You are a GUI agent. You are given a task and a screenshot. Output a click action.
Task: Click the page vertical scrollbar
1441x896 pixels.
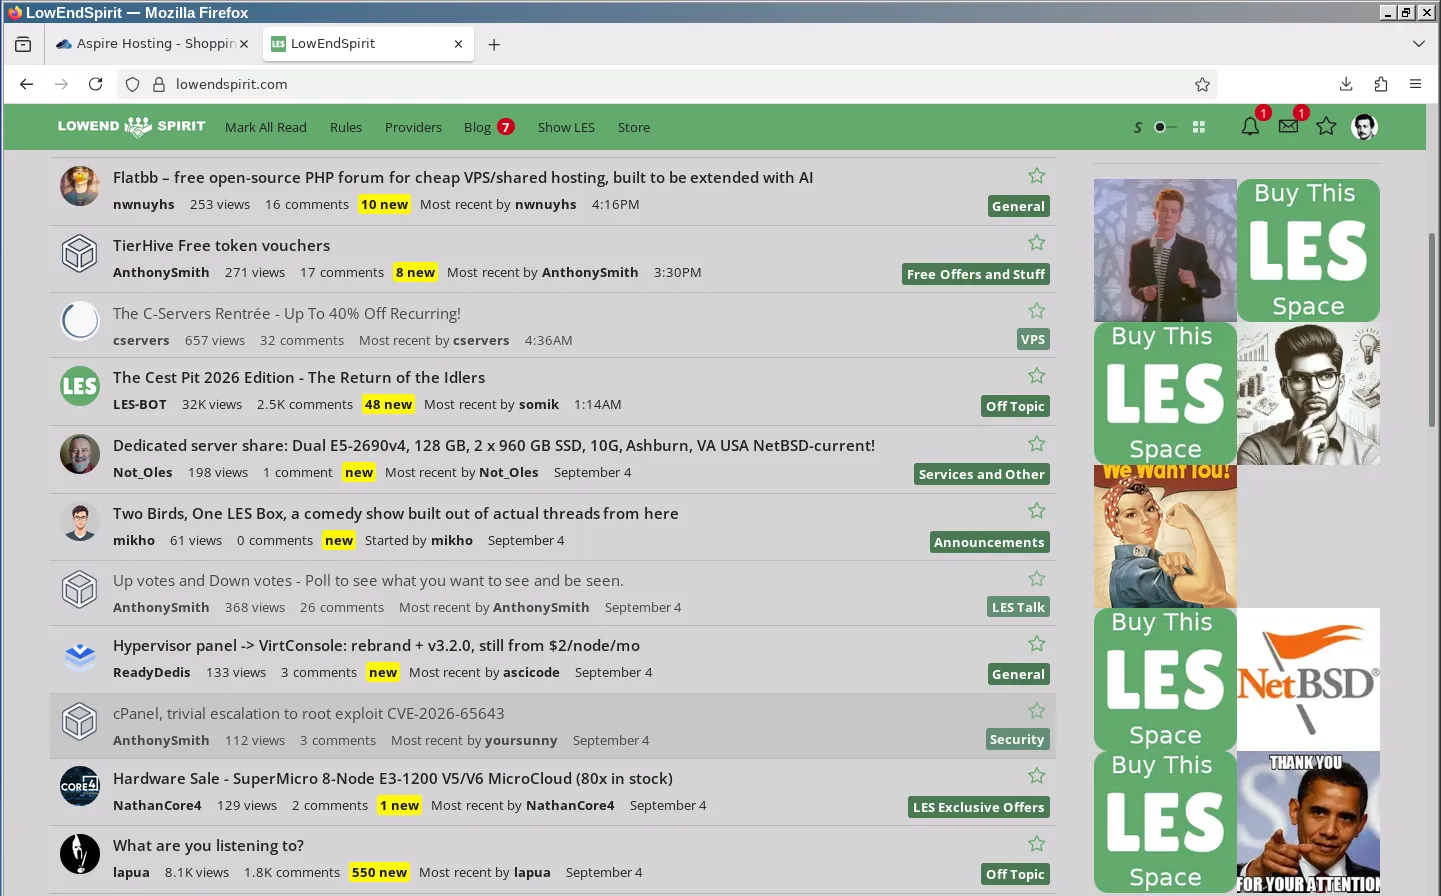click(x=1432, y=330)
